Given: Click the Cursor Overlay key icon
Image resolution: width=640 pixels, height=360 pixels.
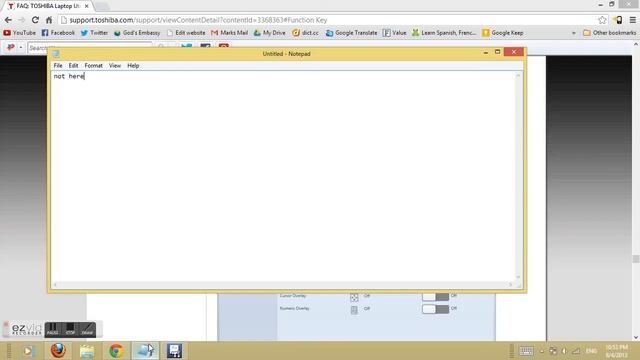Looking at the screenshot, I should tap(354, 297).
